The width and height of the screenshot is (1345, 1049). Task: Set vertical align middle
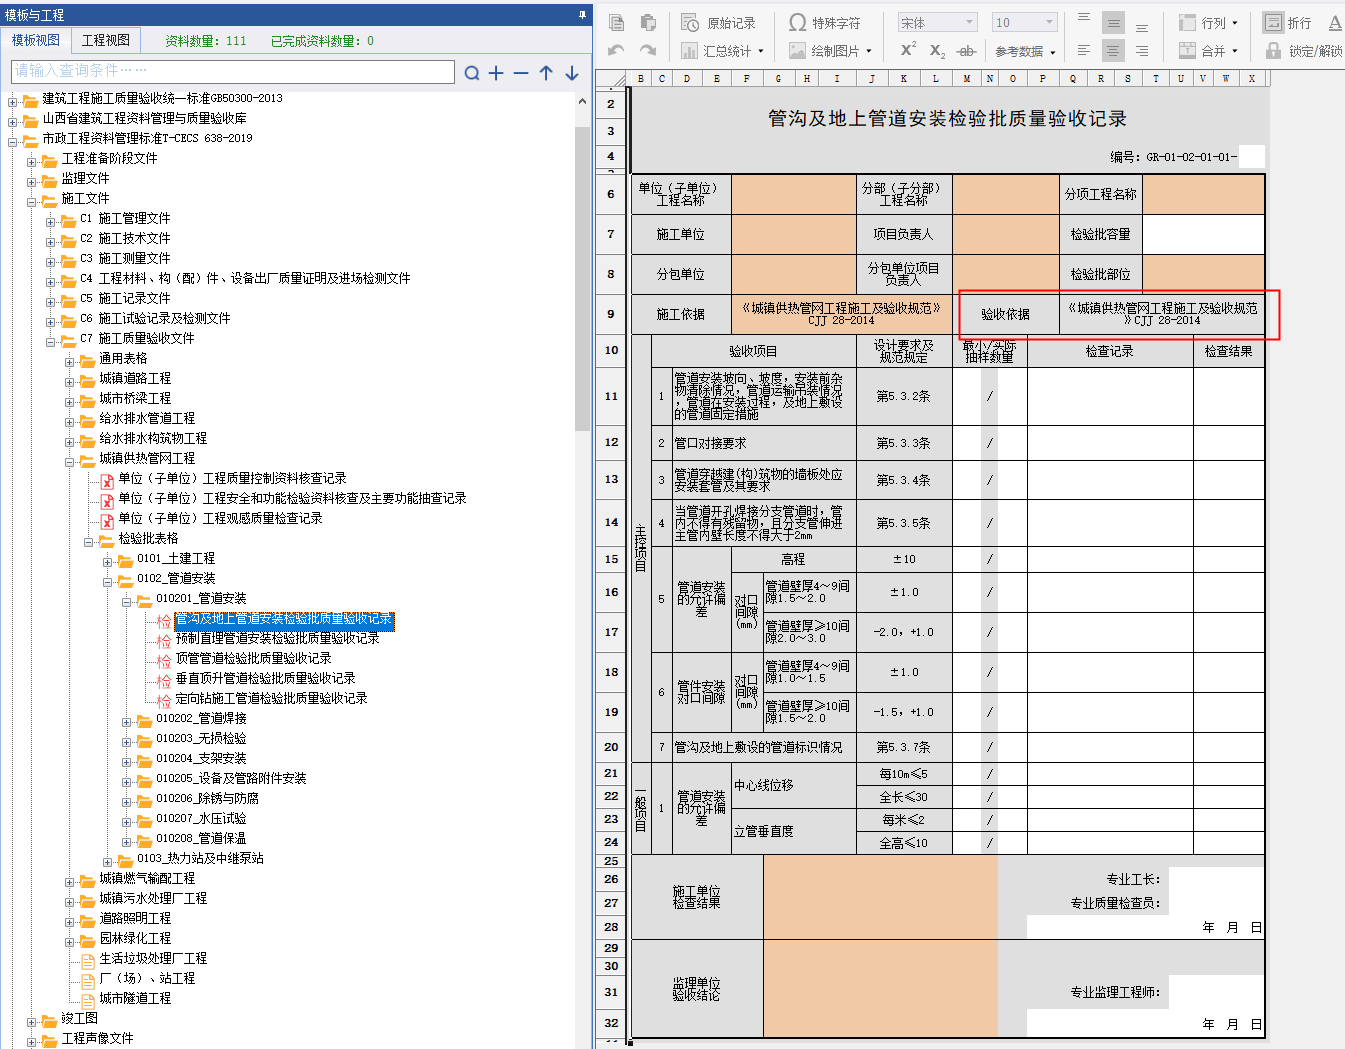tap(1113, 22)
